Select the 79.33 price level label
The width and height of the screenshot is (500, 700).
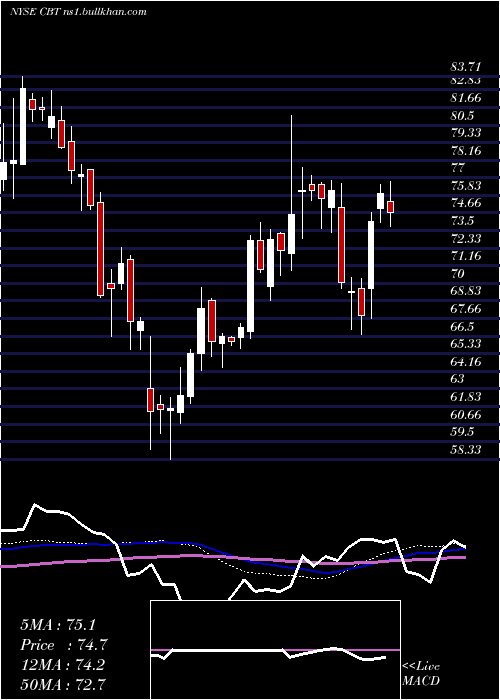466,133
